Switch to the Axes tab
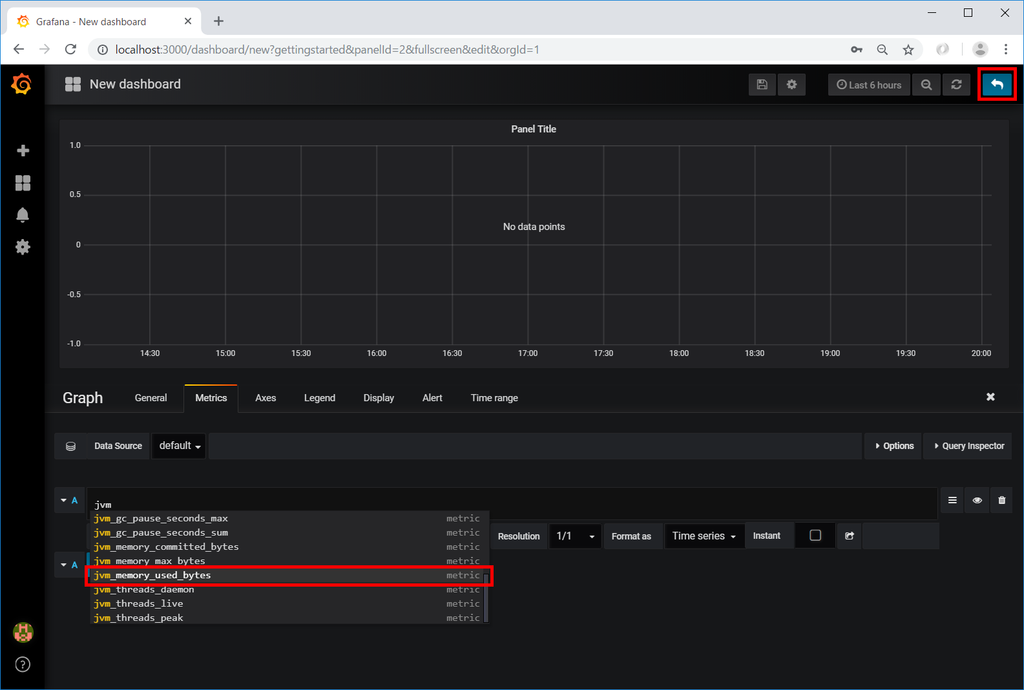Screen dimensions: 1024x690 tap(266, 398)
